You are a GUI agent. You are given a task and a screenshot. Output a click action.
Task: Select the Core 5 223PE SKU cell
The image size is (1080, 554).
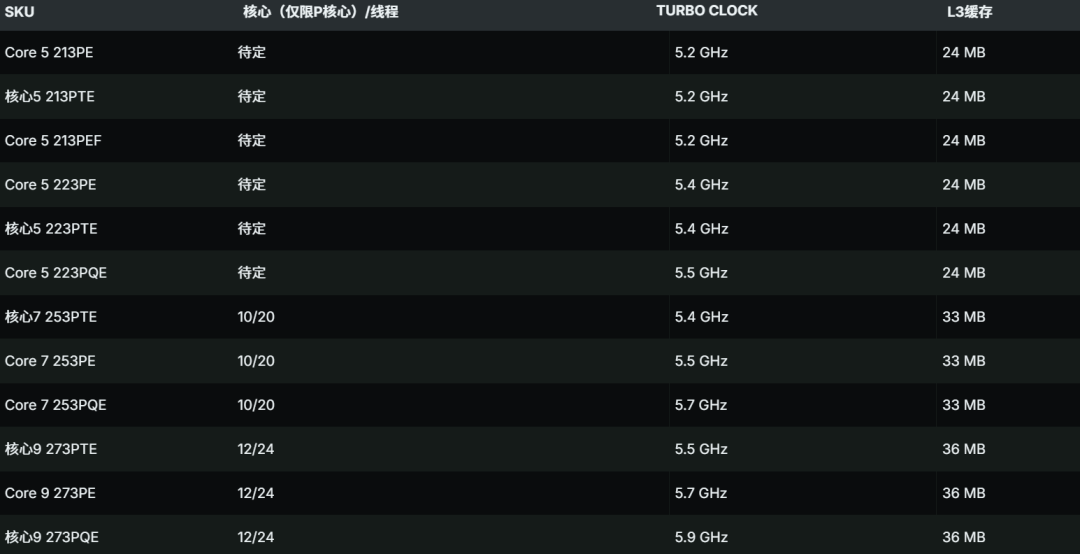tap(50, 184)
